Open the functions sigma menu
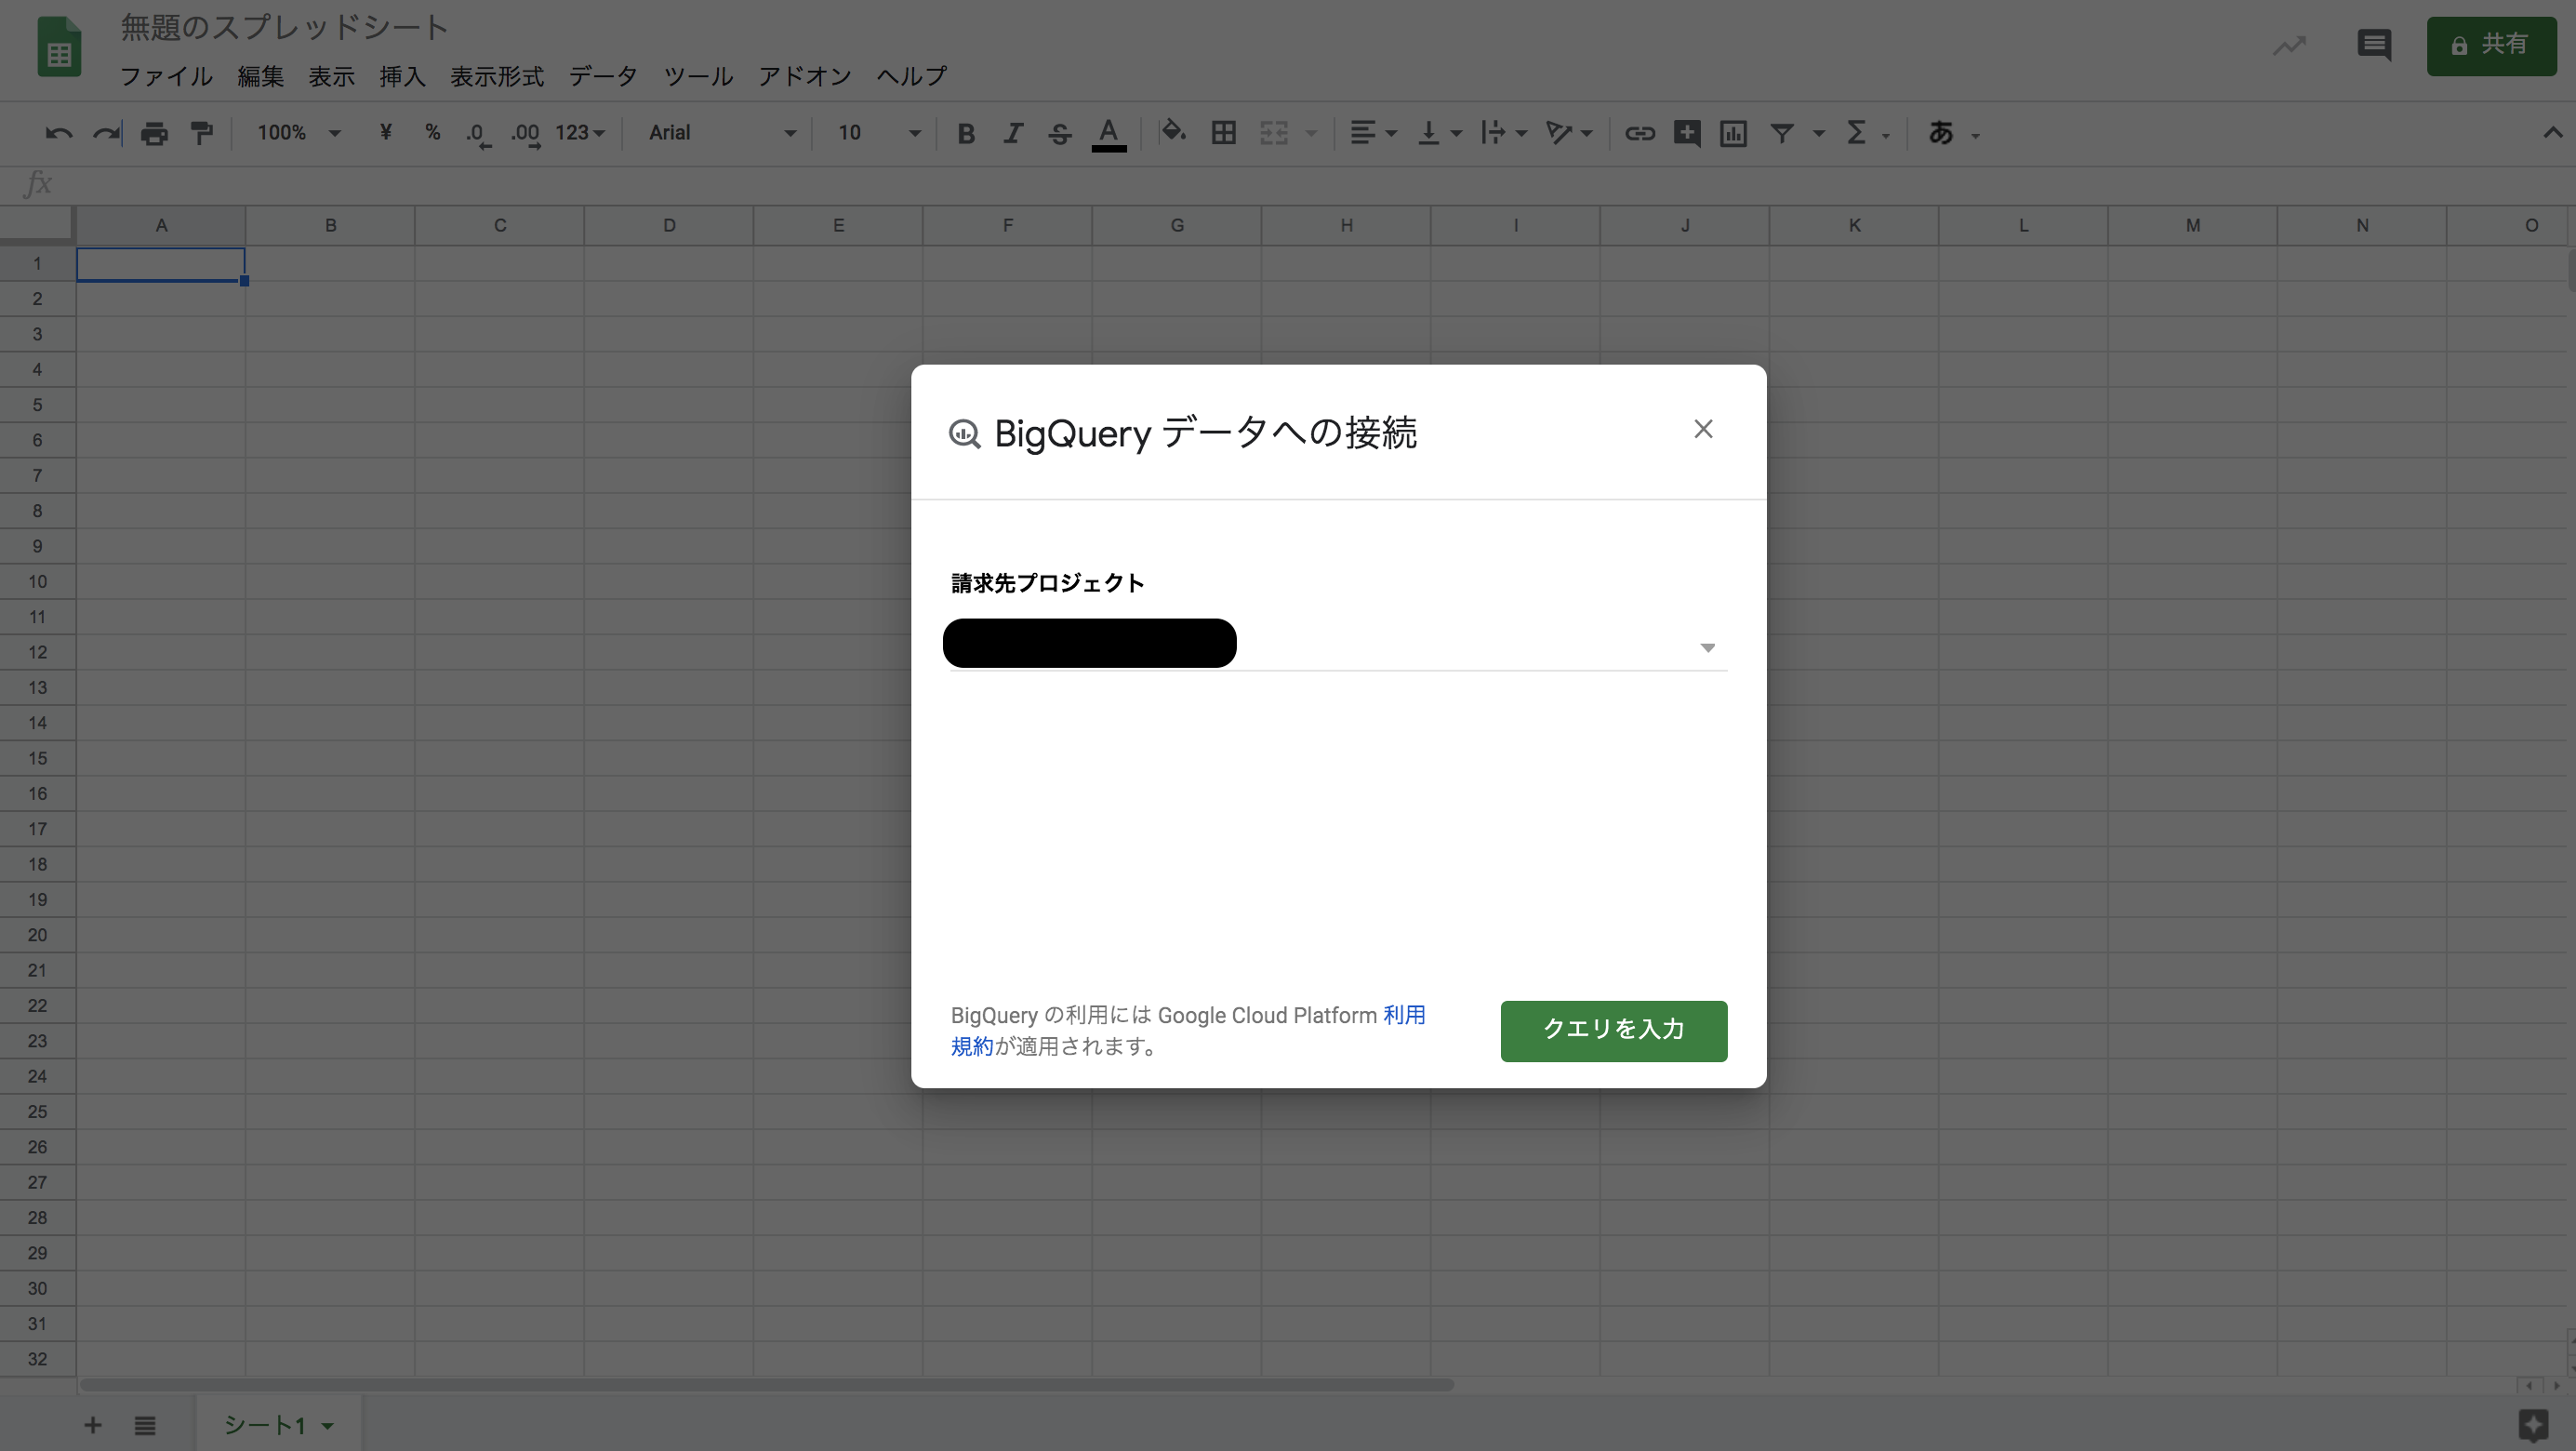This screenshot has height=1451, width=2576. [x=1856, y=133]
